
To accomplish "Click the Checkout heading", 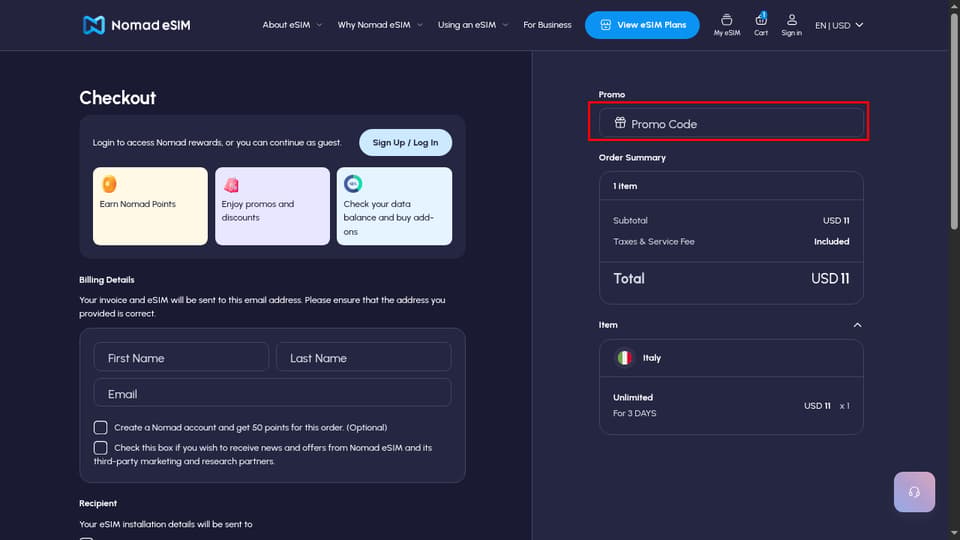I will point(118,97).
